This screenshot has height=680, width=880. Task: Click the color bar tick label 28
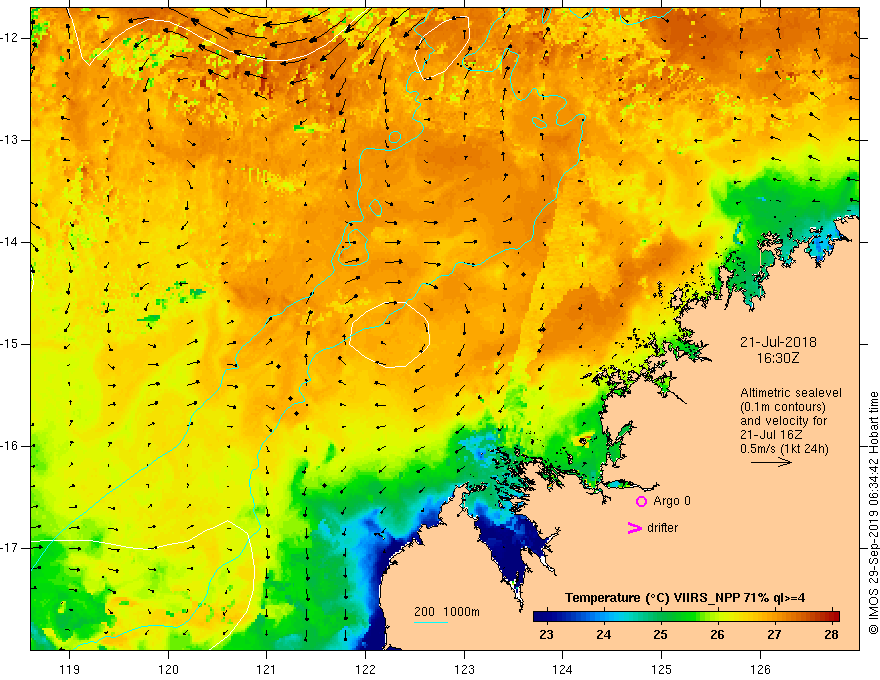[x=832, y=635]
